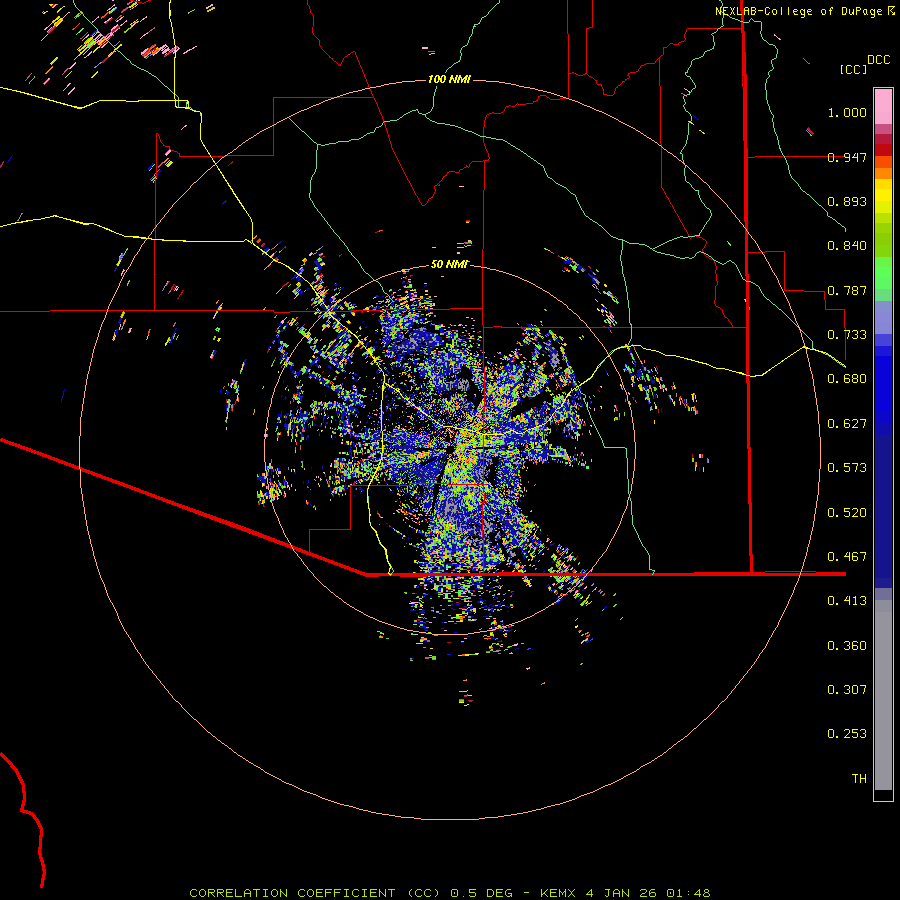Pick the red segment of color bar
Viewport: 900px width, 900px height.
[883, 150]
